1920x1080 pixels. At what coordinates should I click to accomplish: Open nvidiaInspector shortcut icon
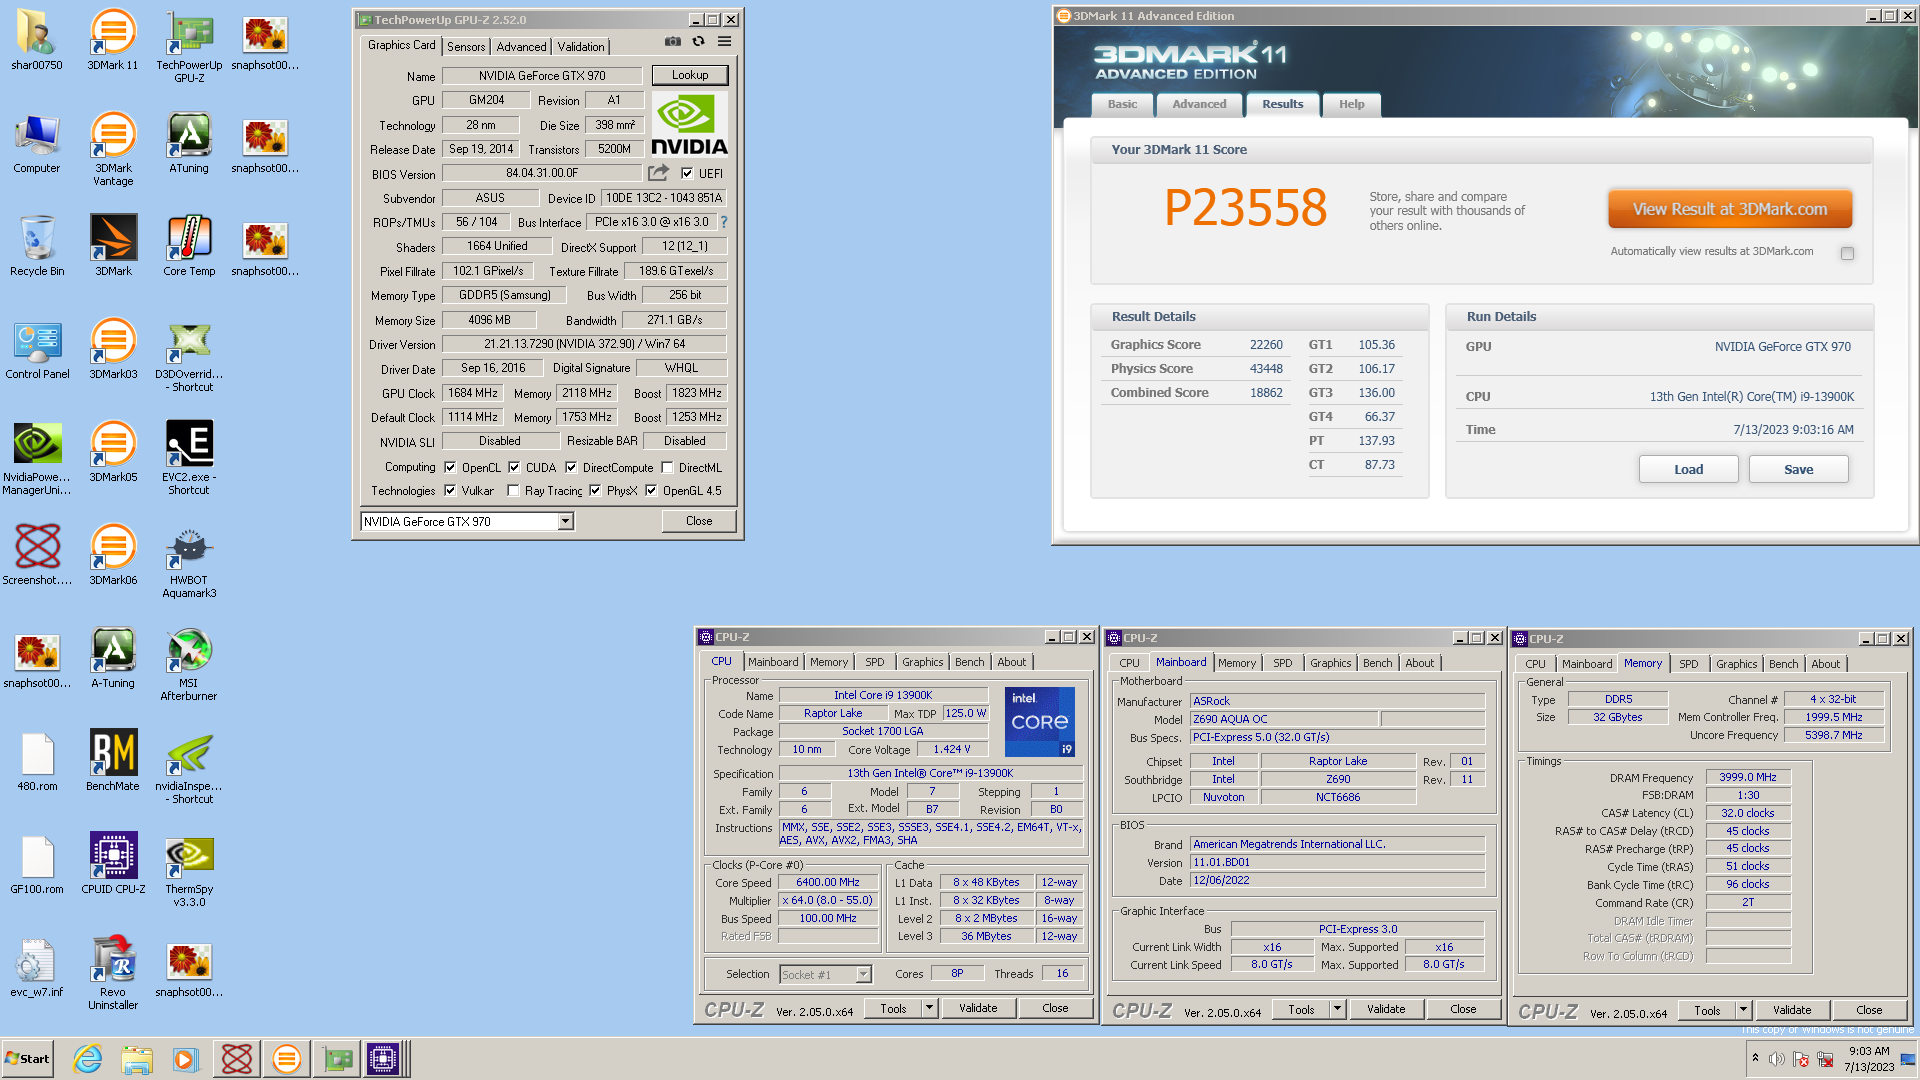(189, 767)
